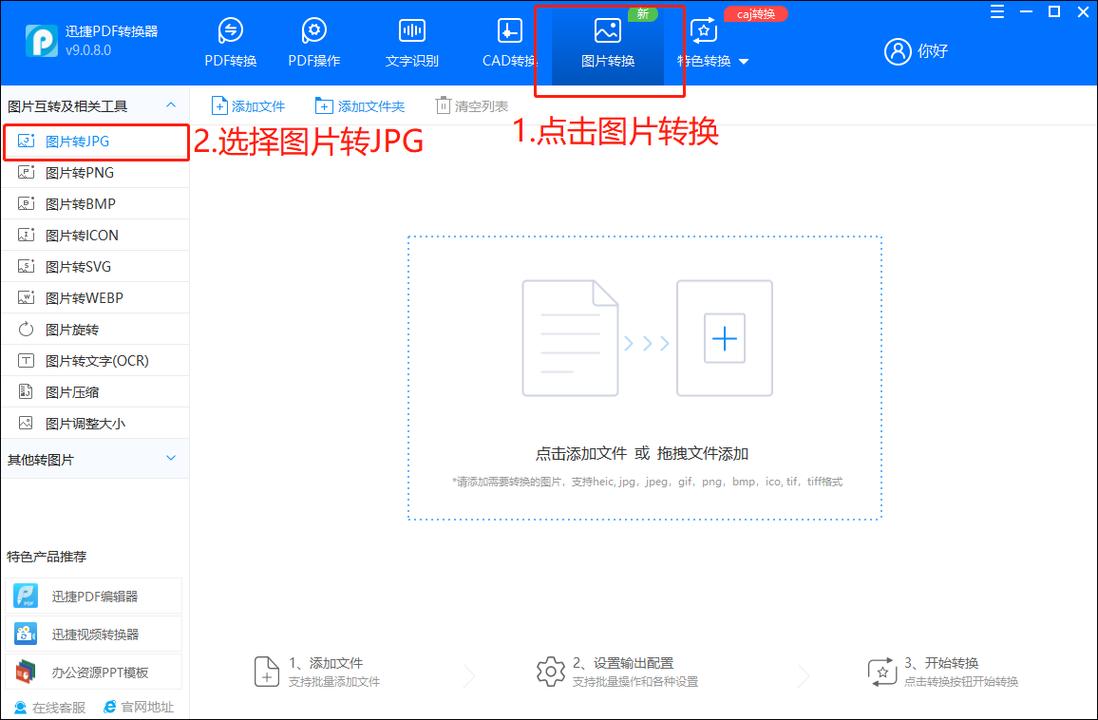Click the user avatar icon
The width and height of the screenshot is (1098, 720).
(897, 51)
